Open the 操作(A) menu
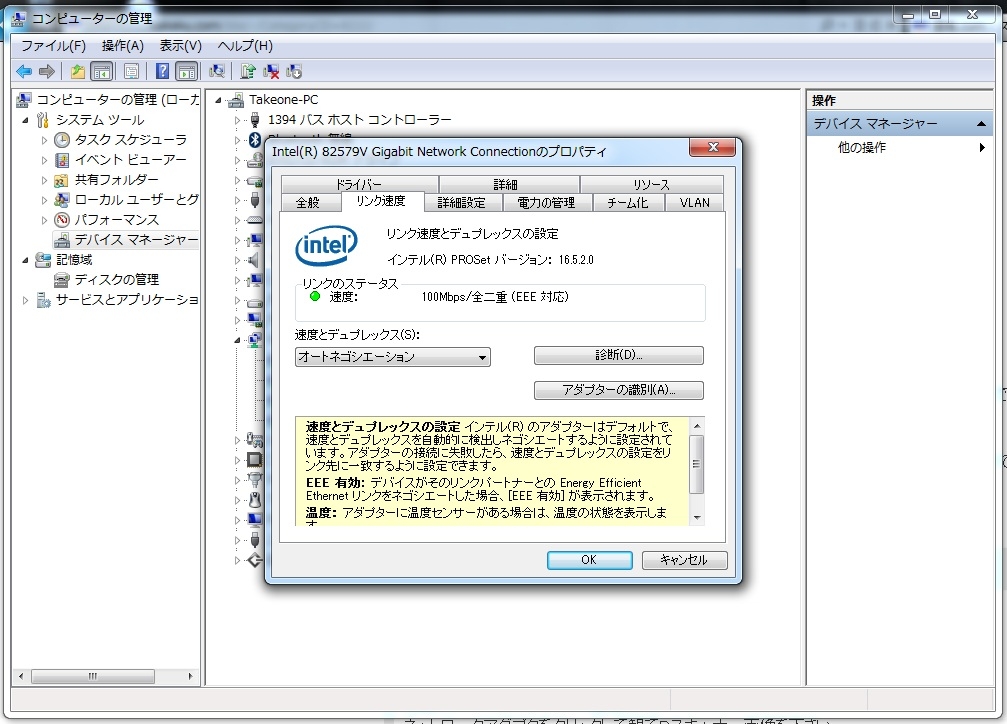 [x=123, y=46]
